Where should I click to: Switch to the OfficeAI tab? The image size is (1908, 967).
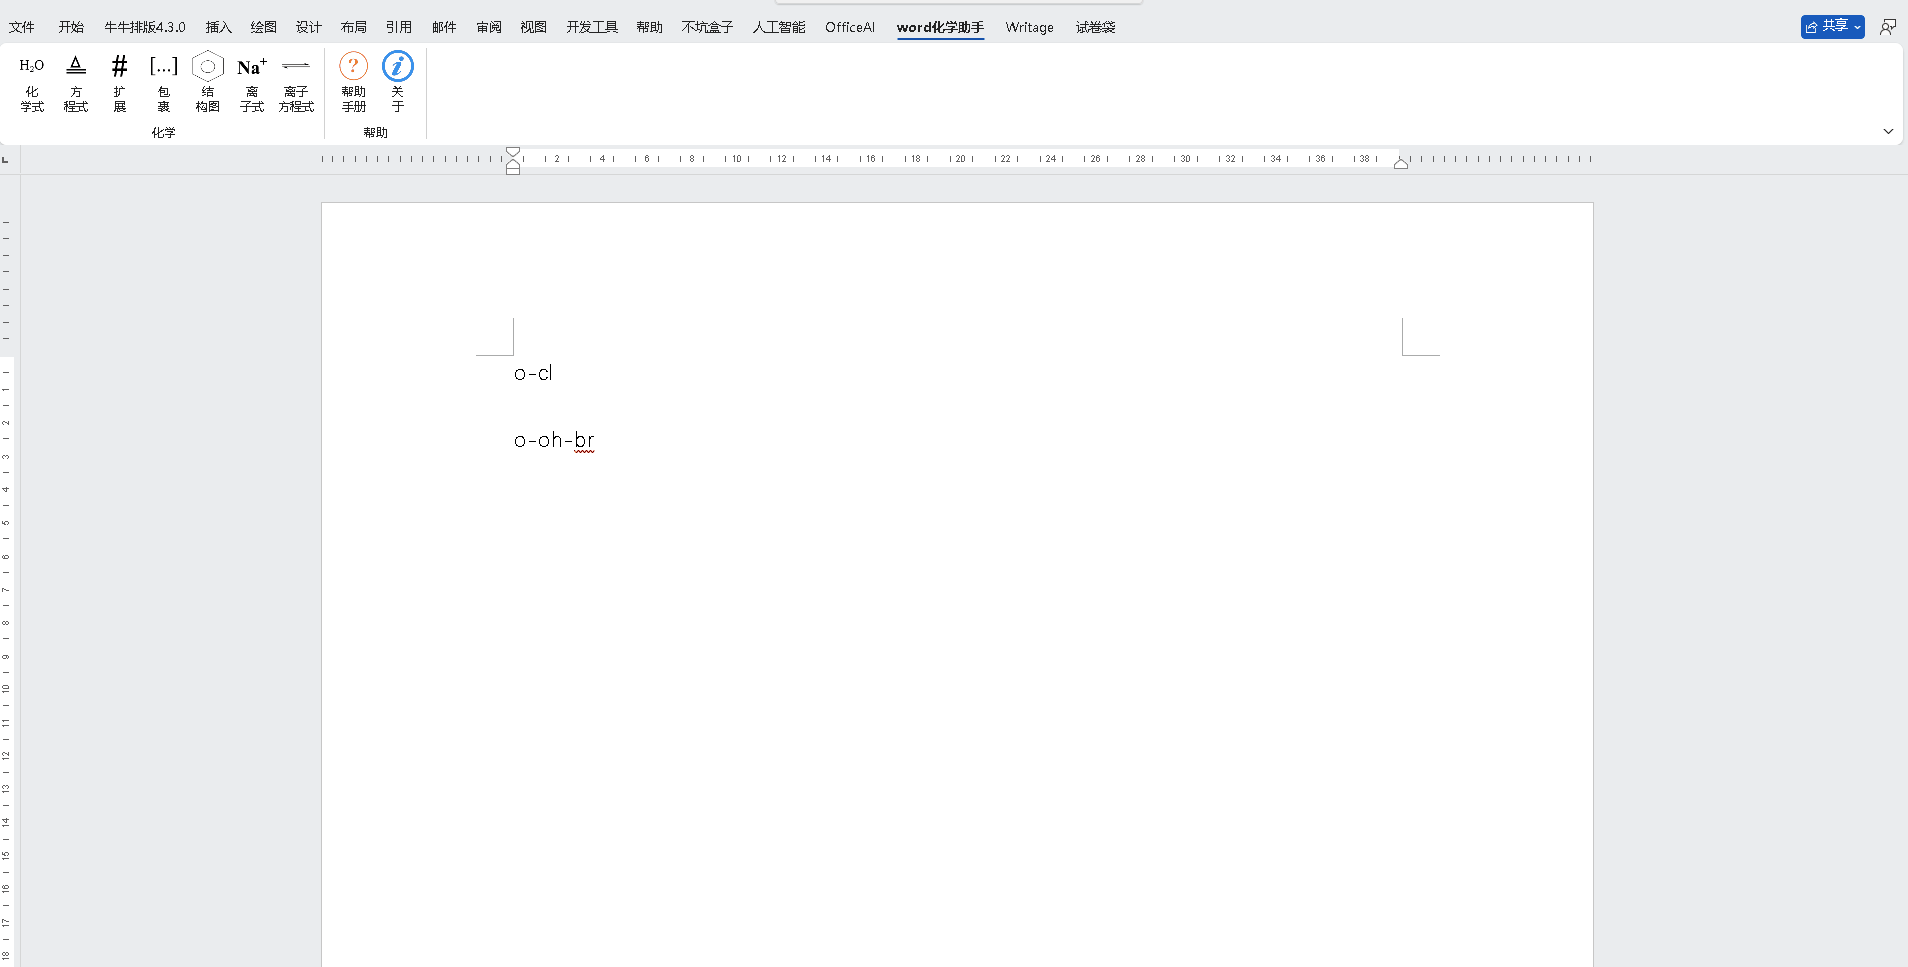click(850, 27)
